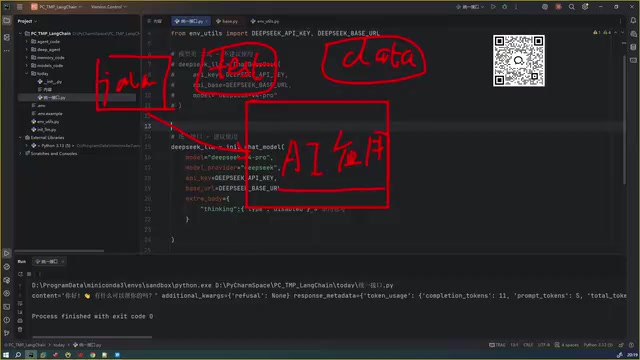Expand the agent_code folder
The width and height of the screenshot is (640, 360).
tap(27, 42)
